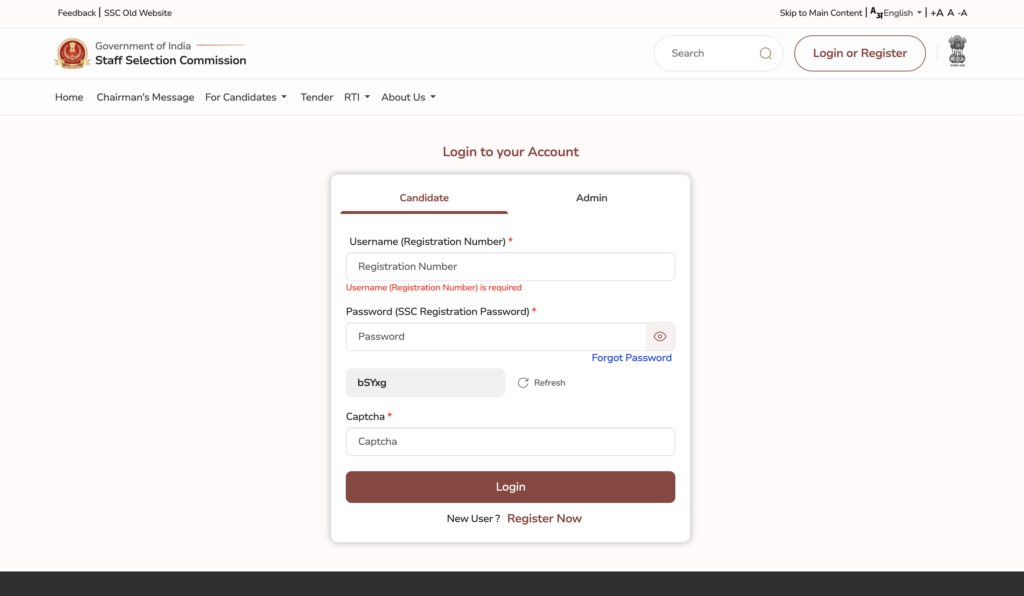Click the language translation icon near English

click(875, 12)
